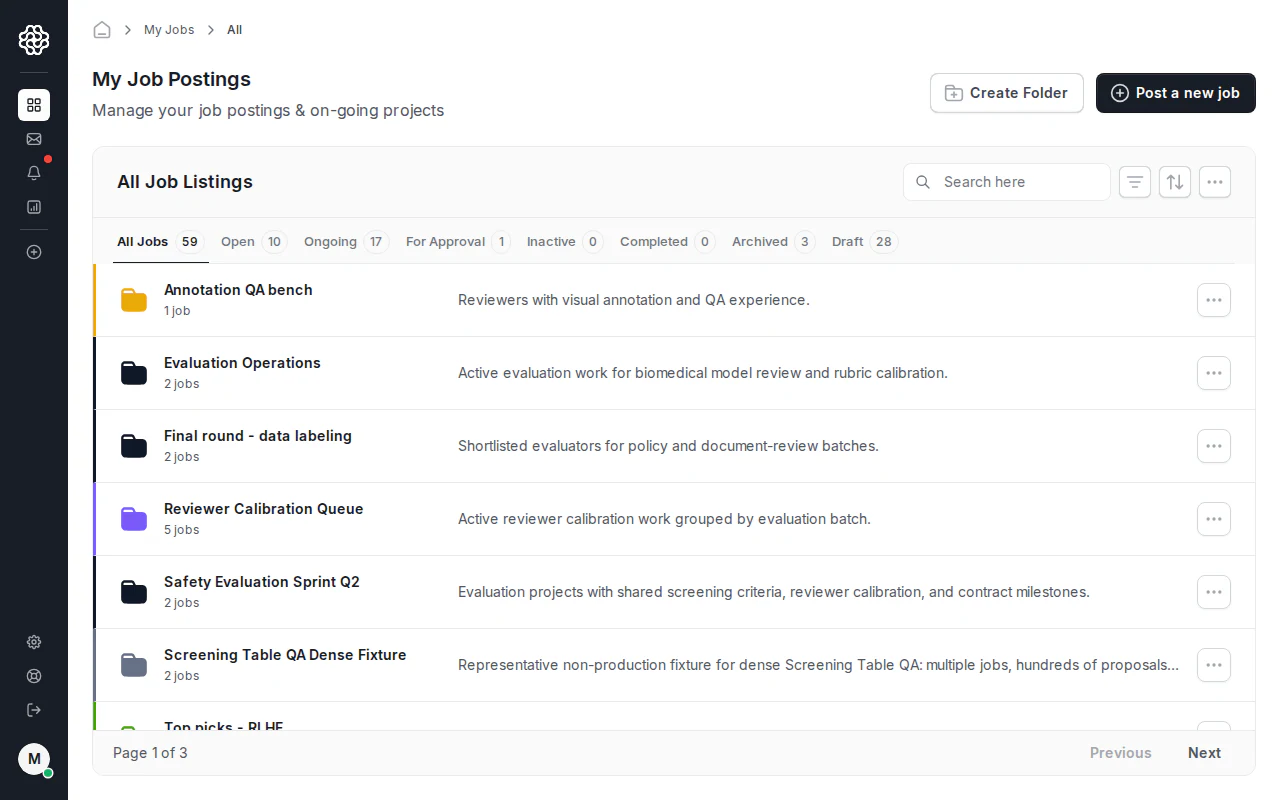This screenshot has width=1280, height=800.
Task: Open the settings gear icon
Action: (x=34, y=642)
